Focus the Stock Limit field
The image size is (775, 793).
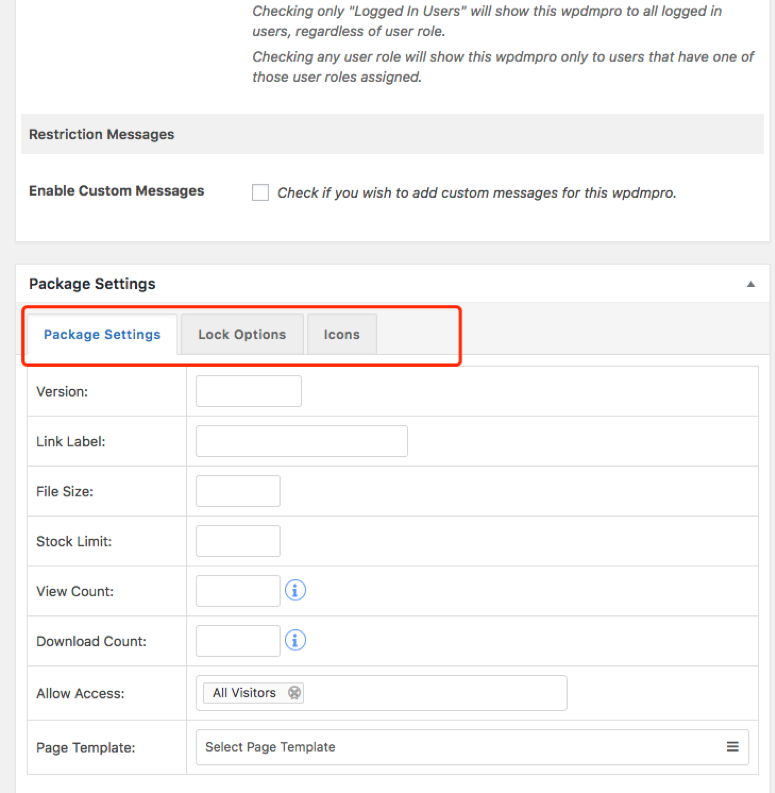click(238, 541)
